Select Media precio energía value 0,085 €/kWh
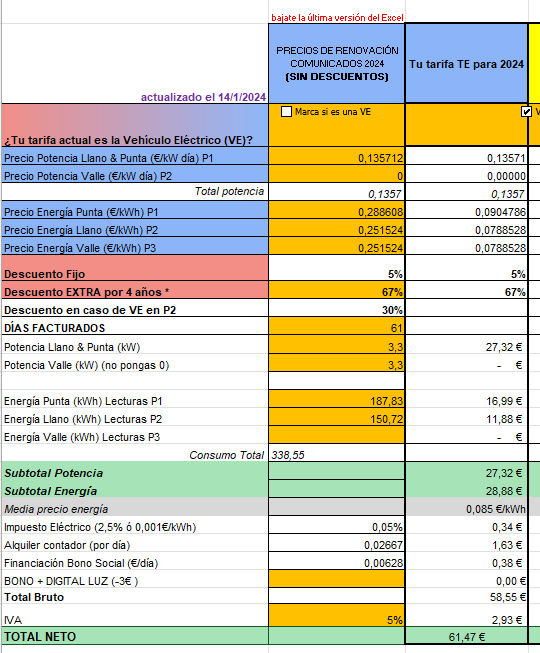This screenshot has height=653, width=540. pos(467,508)
